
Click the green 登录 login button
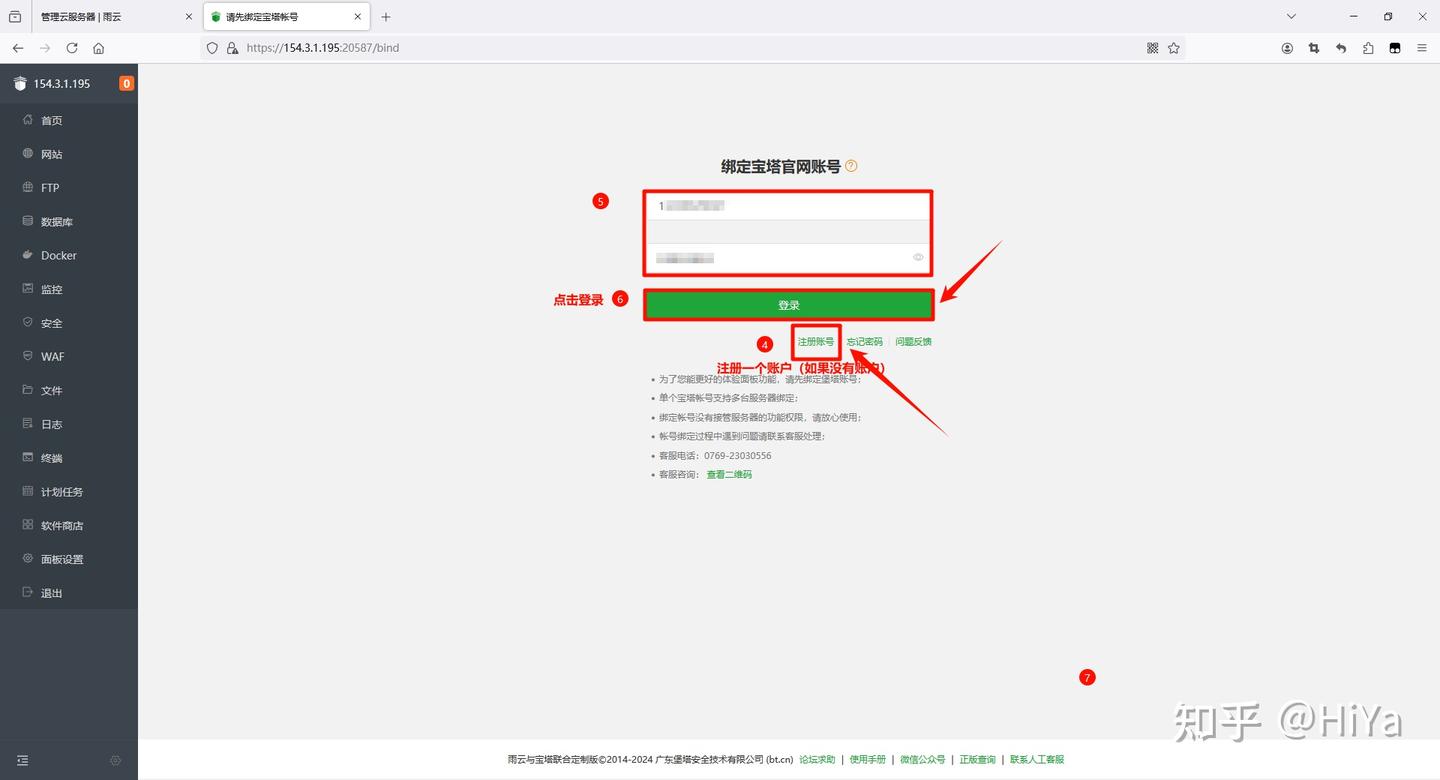789,305
